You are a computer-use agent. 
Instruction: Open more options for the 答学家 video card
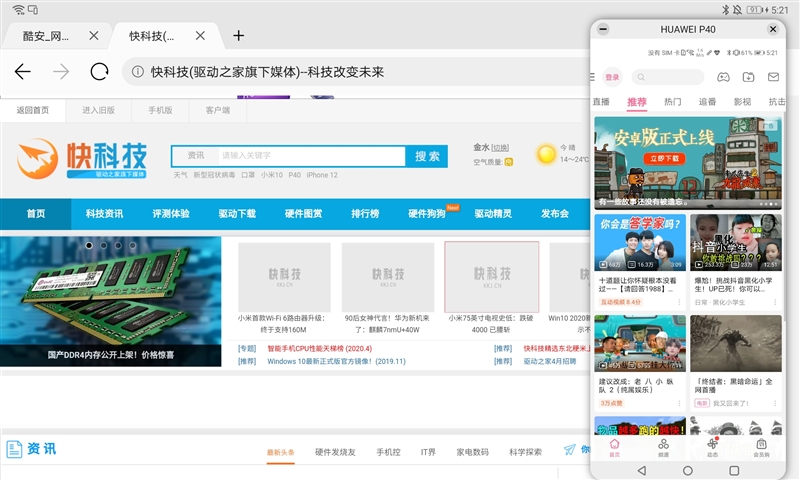pos(680,301)
